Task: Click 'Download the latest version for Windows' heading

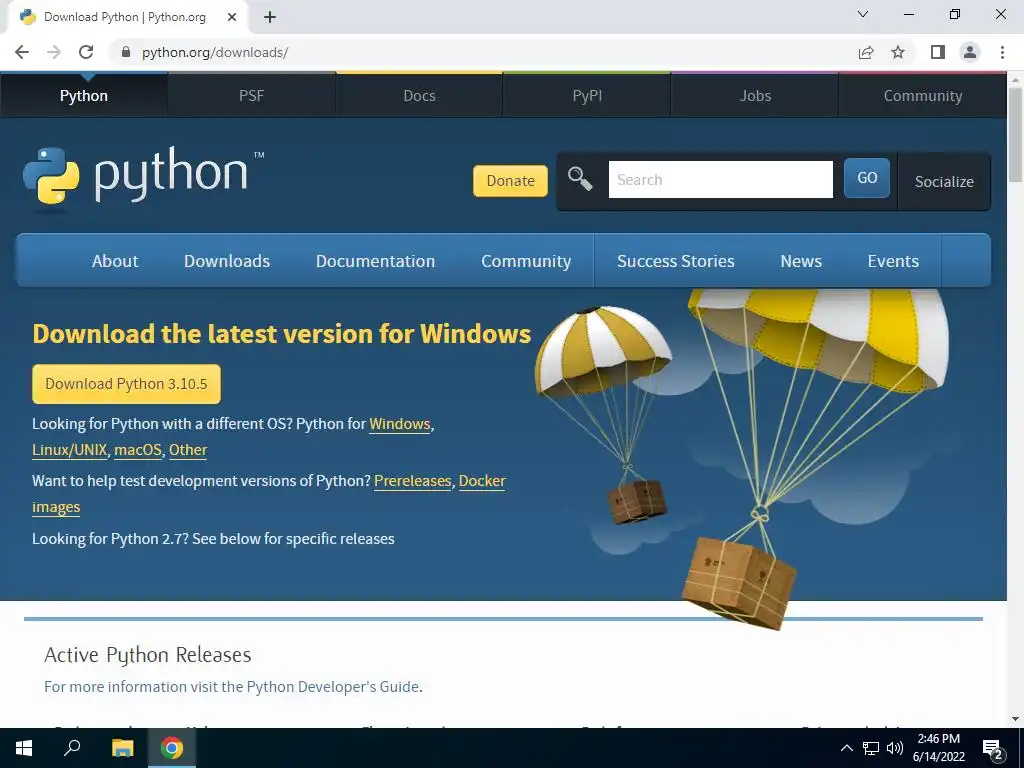Action: 281,334
